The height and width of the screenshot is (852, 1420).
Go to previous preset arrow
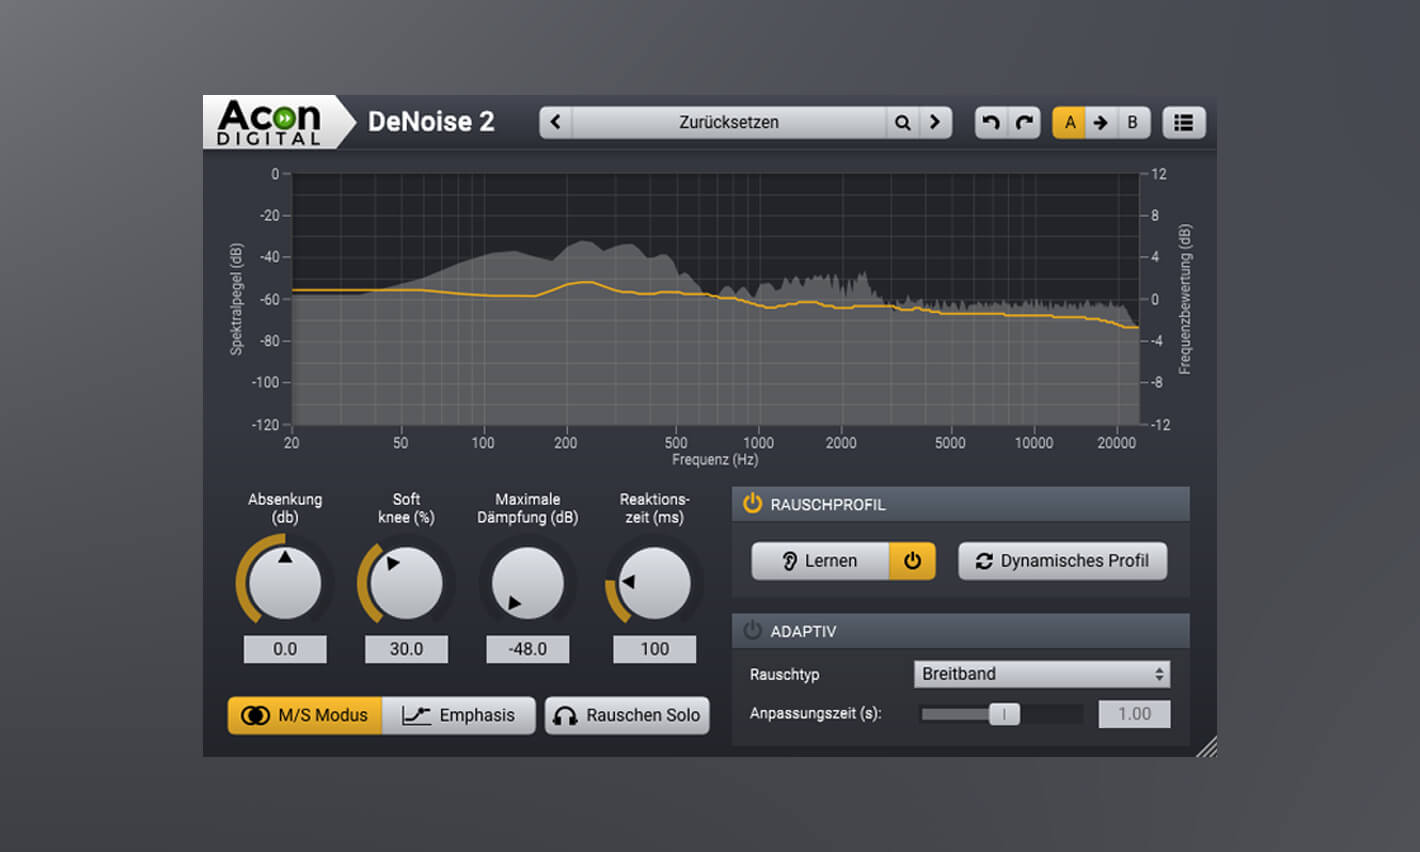[x=556, y=122]
